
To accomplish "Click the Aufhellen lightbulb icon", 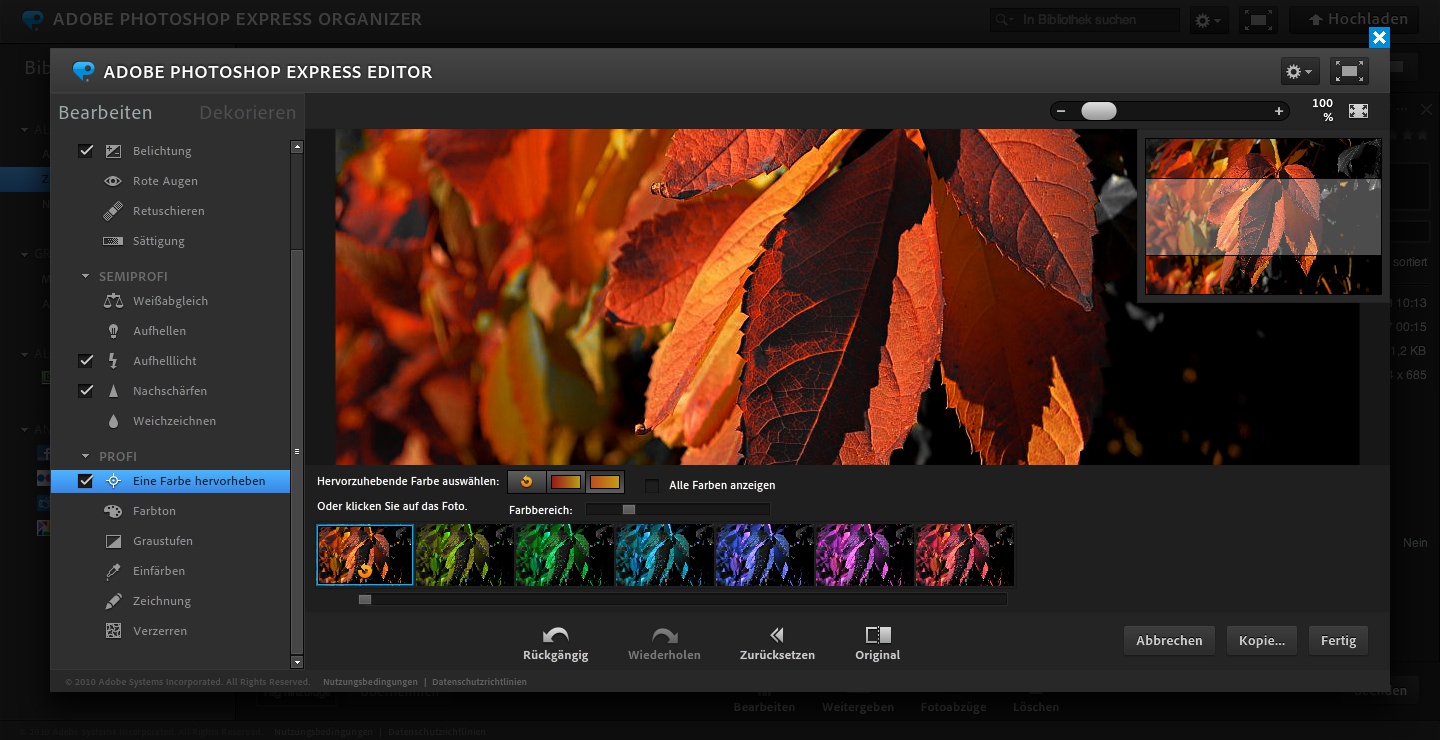I will tap(113, 331).
